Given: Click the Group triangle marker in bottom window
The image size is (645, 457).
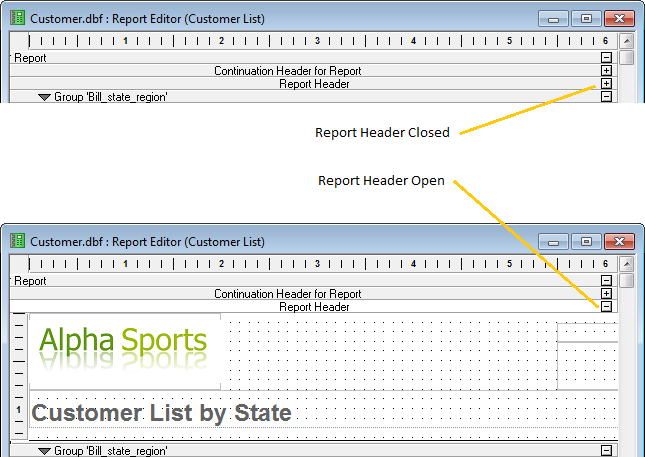Looking at the screenshot, I should pyautogui.click(x=44, y=451).
